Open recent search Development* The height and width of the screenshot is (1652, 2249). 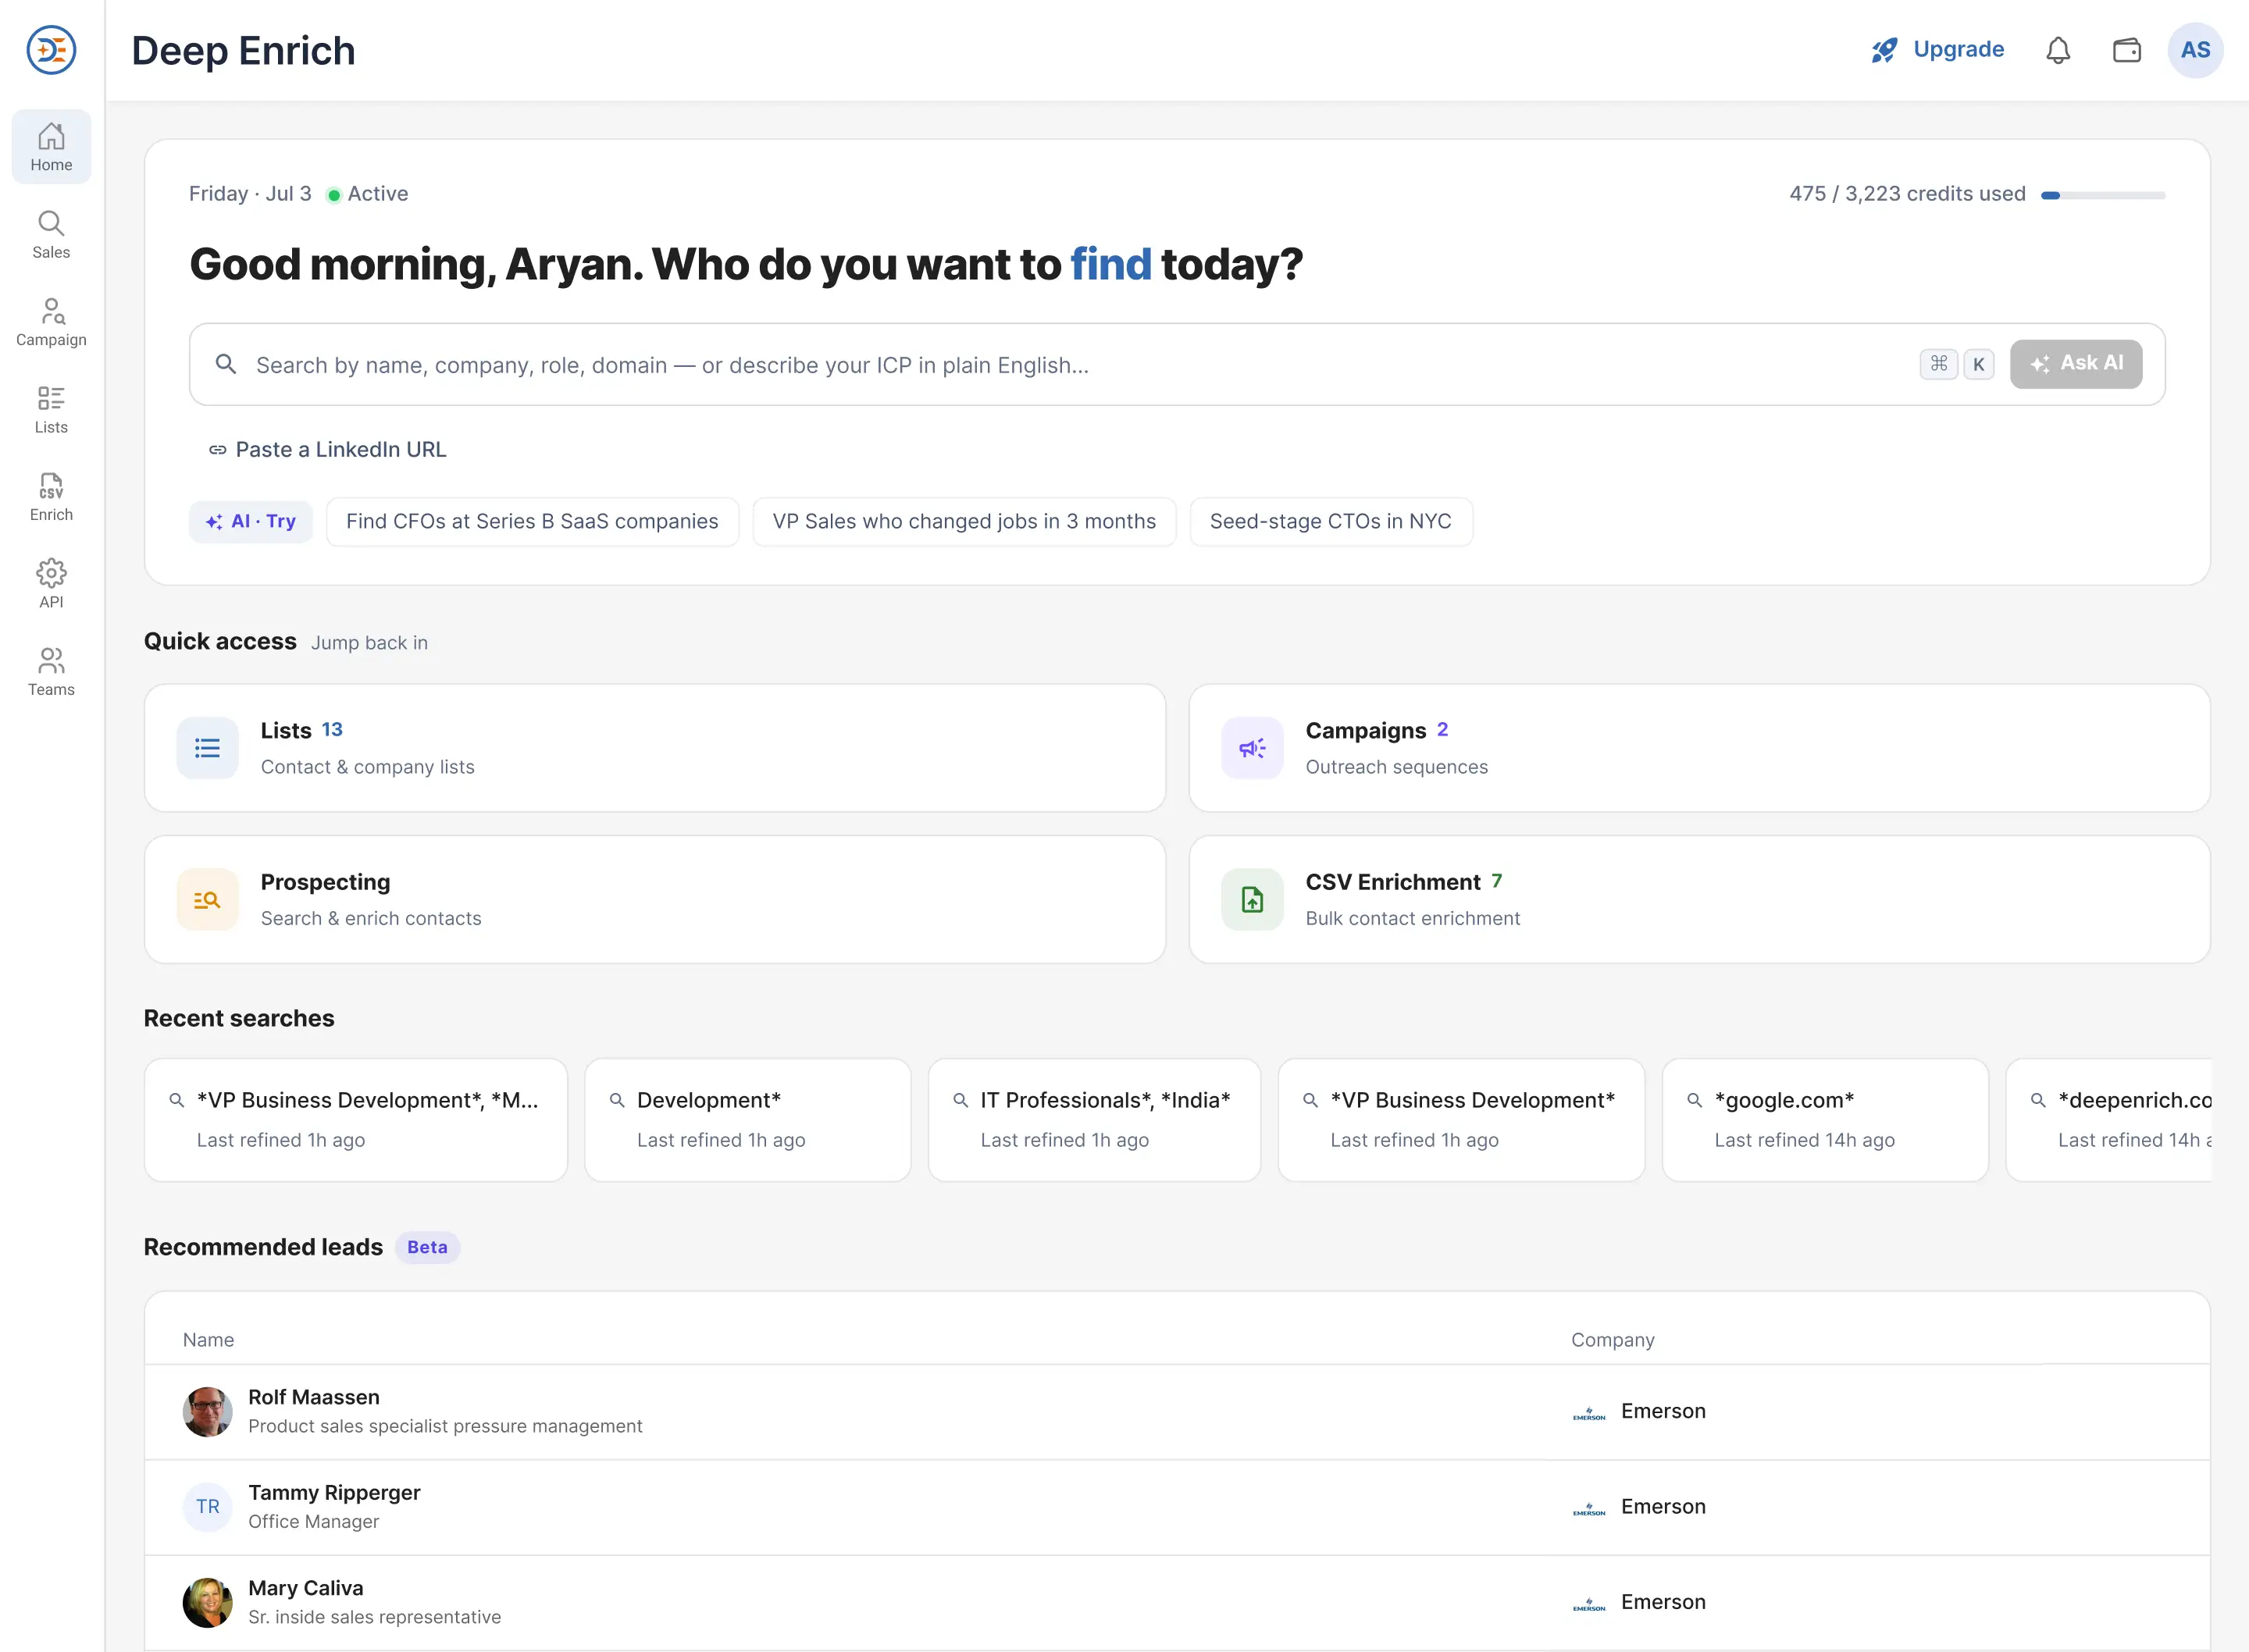tap(748, 1120)
